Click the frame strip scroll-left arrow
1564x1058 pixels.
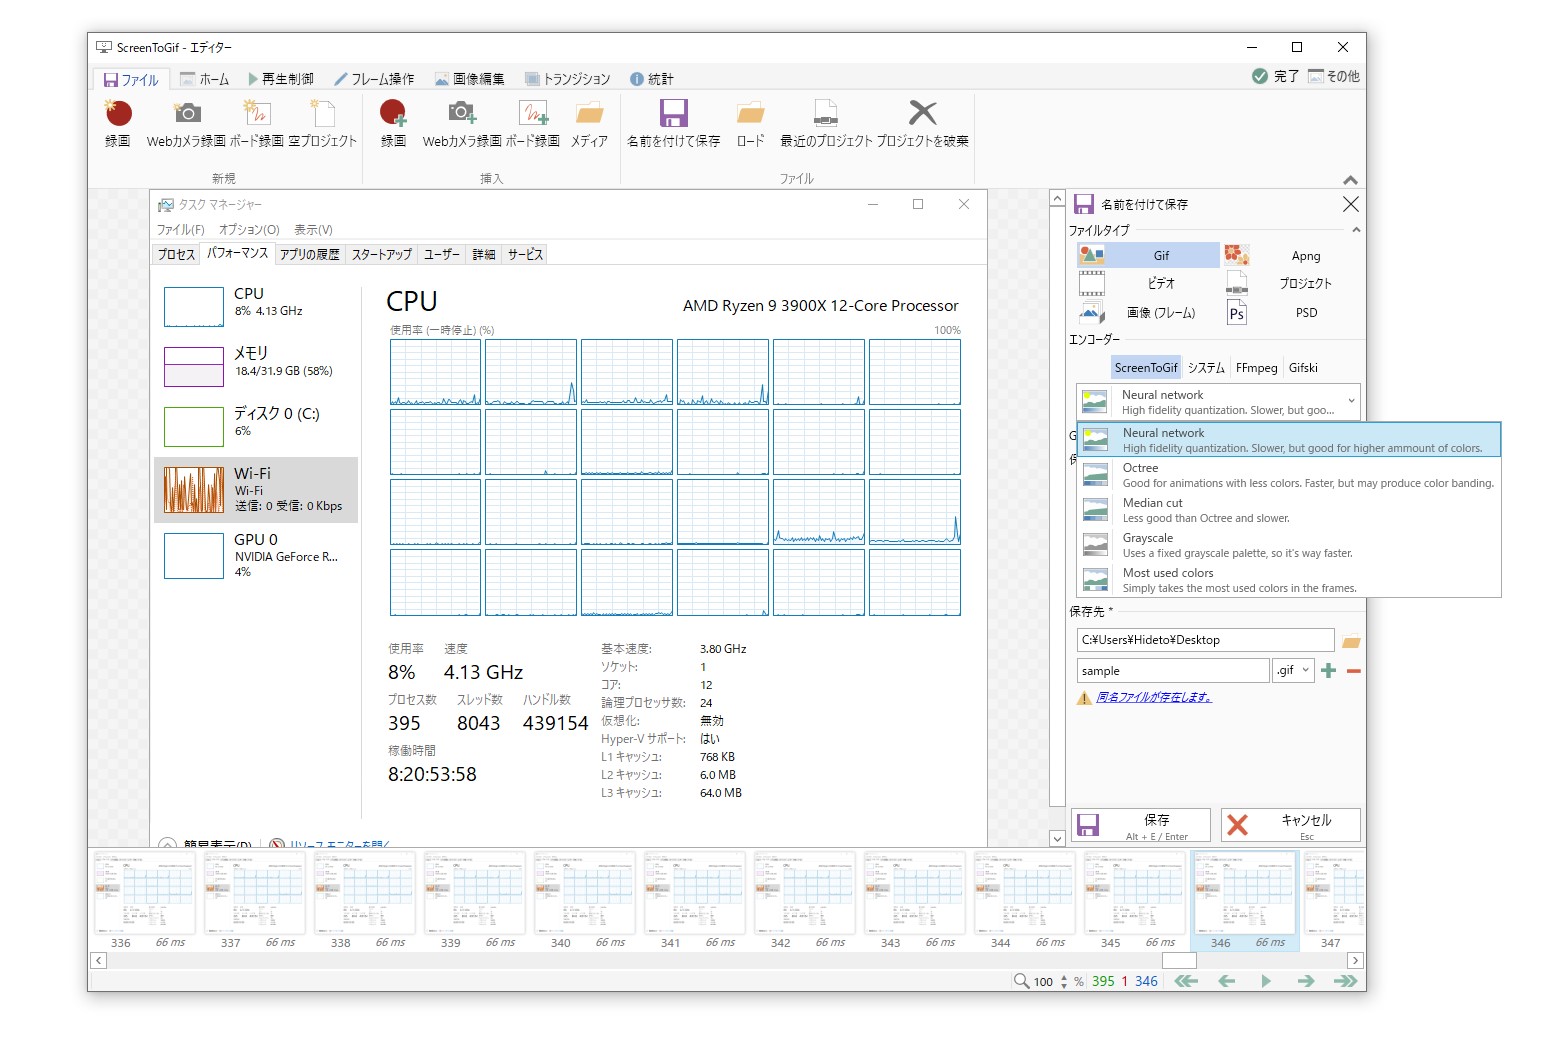click(98, 960)
